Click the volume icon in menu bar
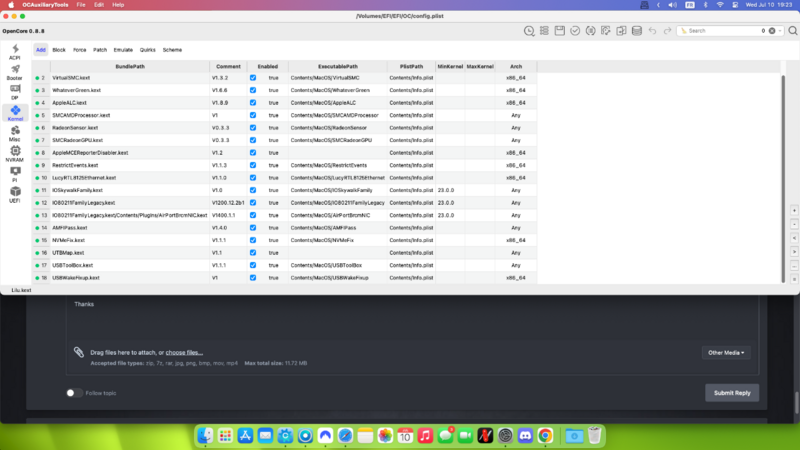The width and height of the screenshot is (800, 450). [673, 5]
